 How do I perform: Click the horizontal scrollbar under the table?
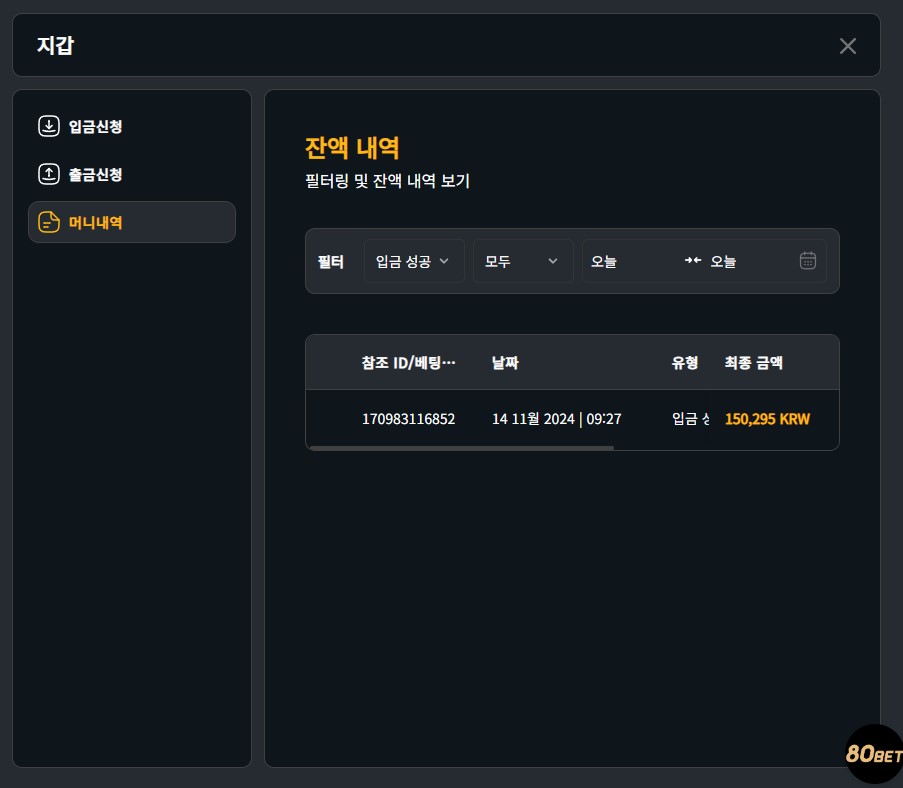pyautogui.click(x=461, y=448)
